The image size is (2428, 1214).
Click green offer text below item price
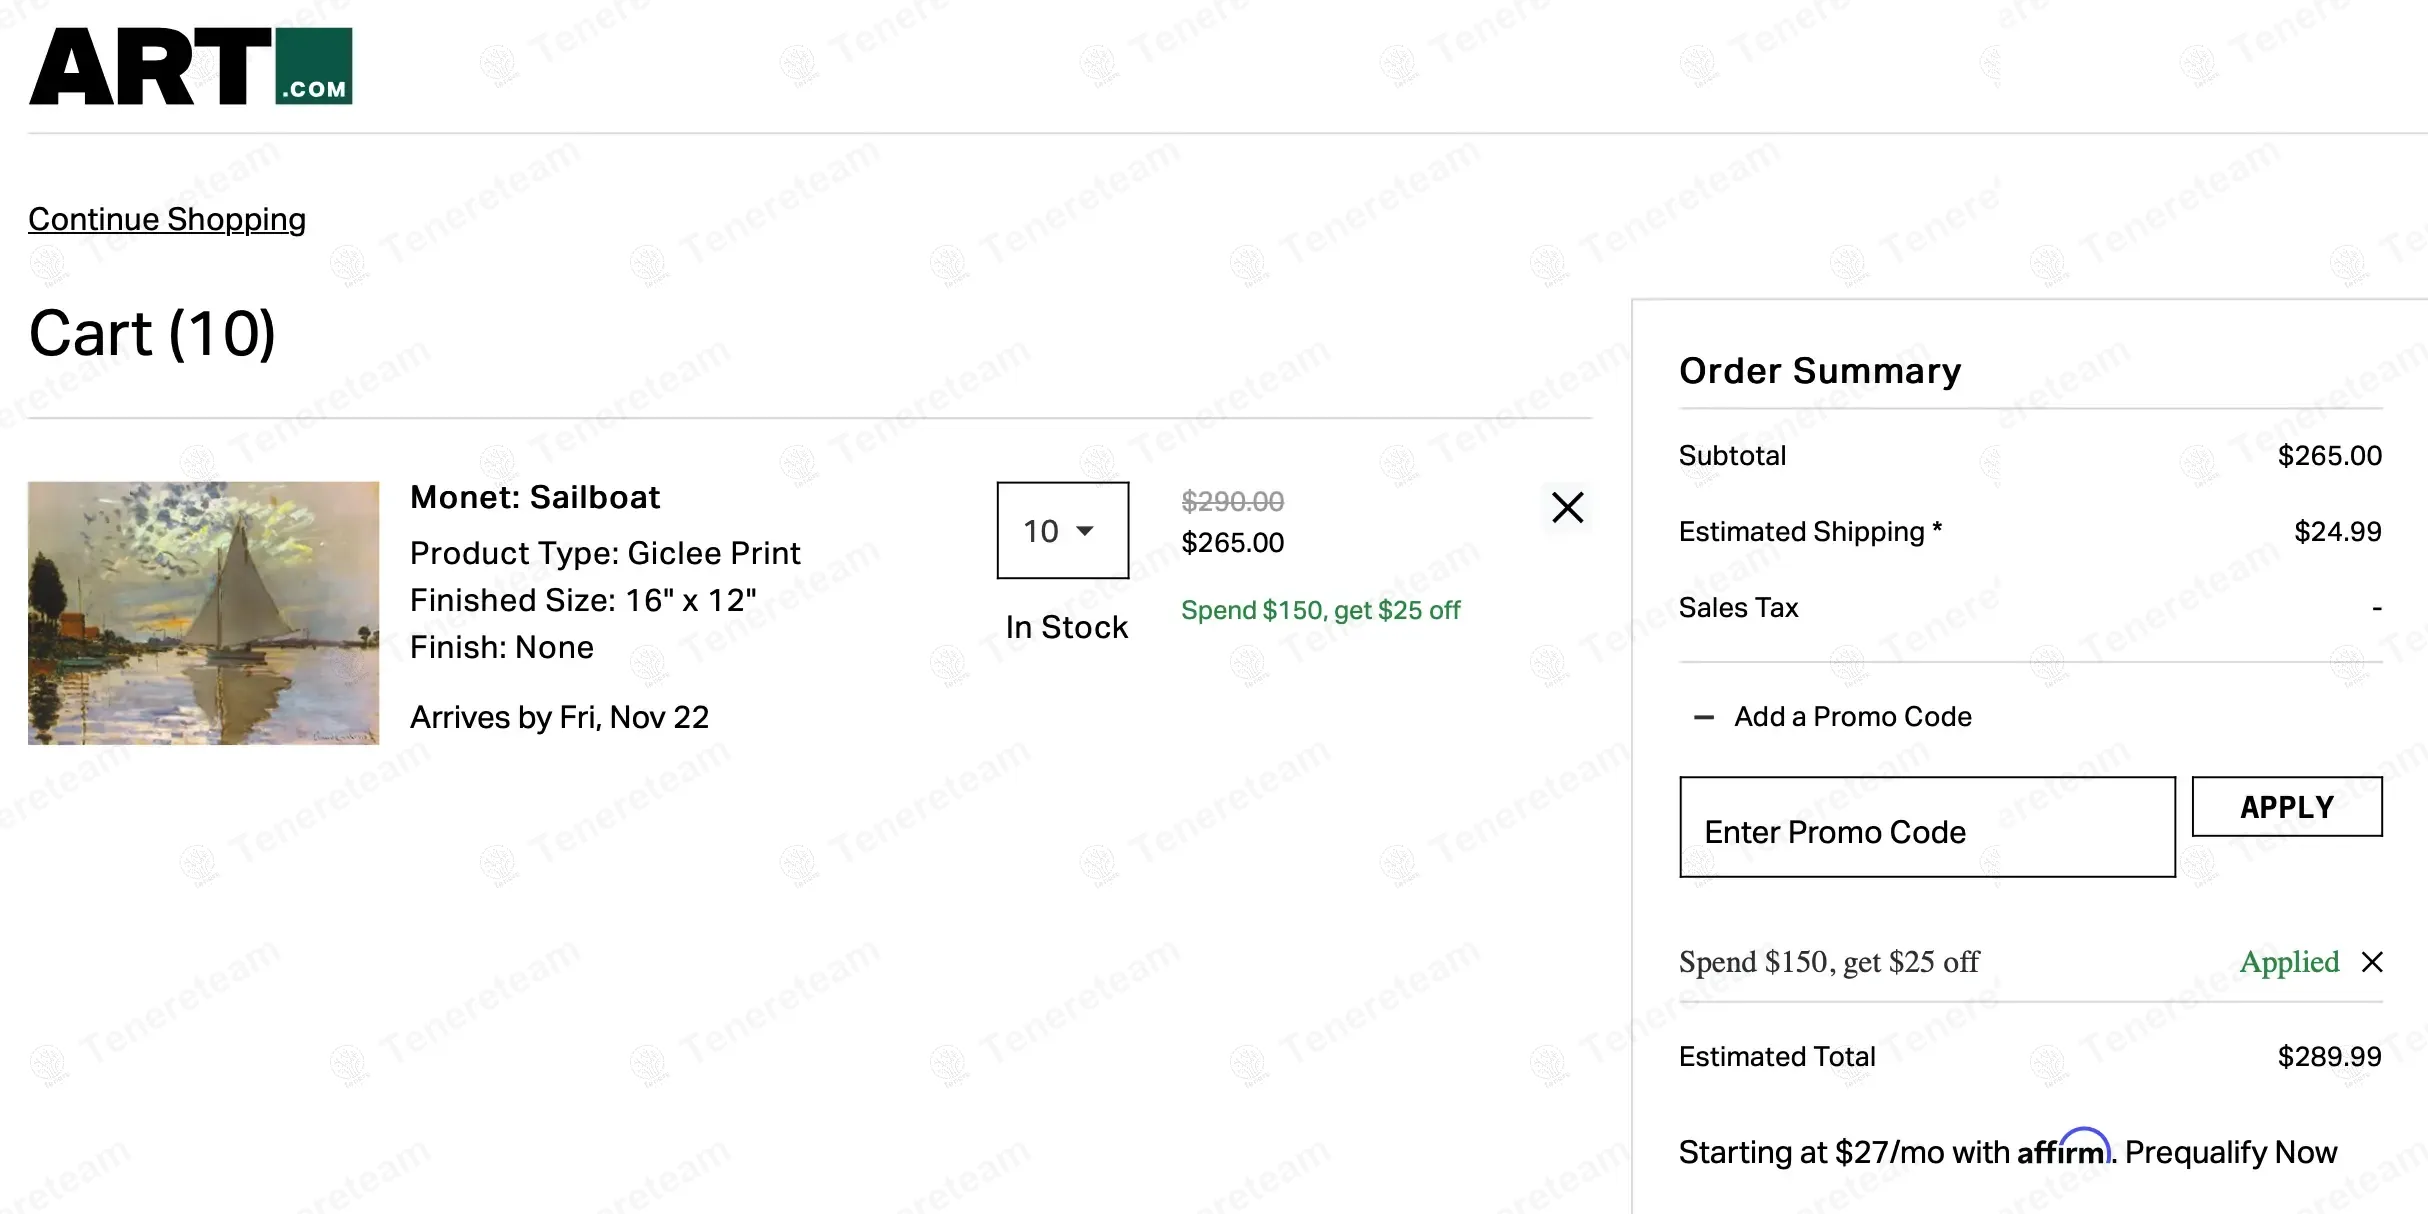[x=1320, y=610]
